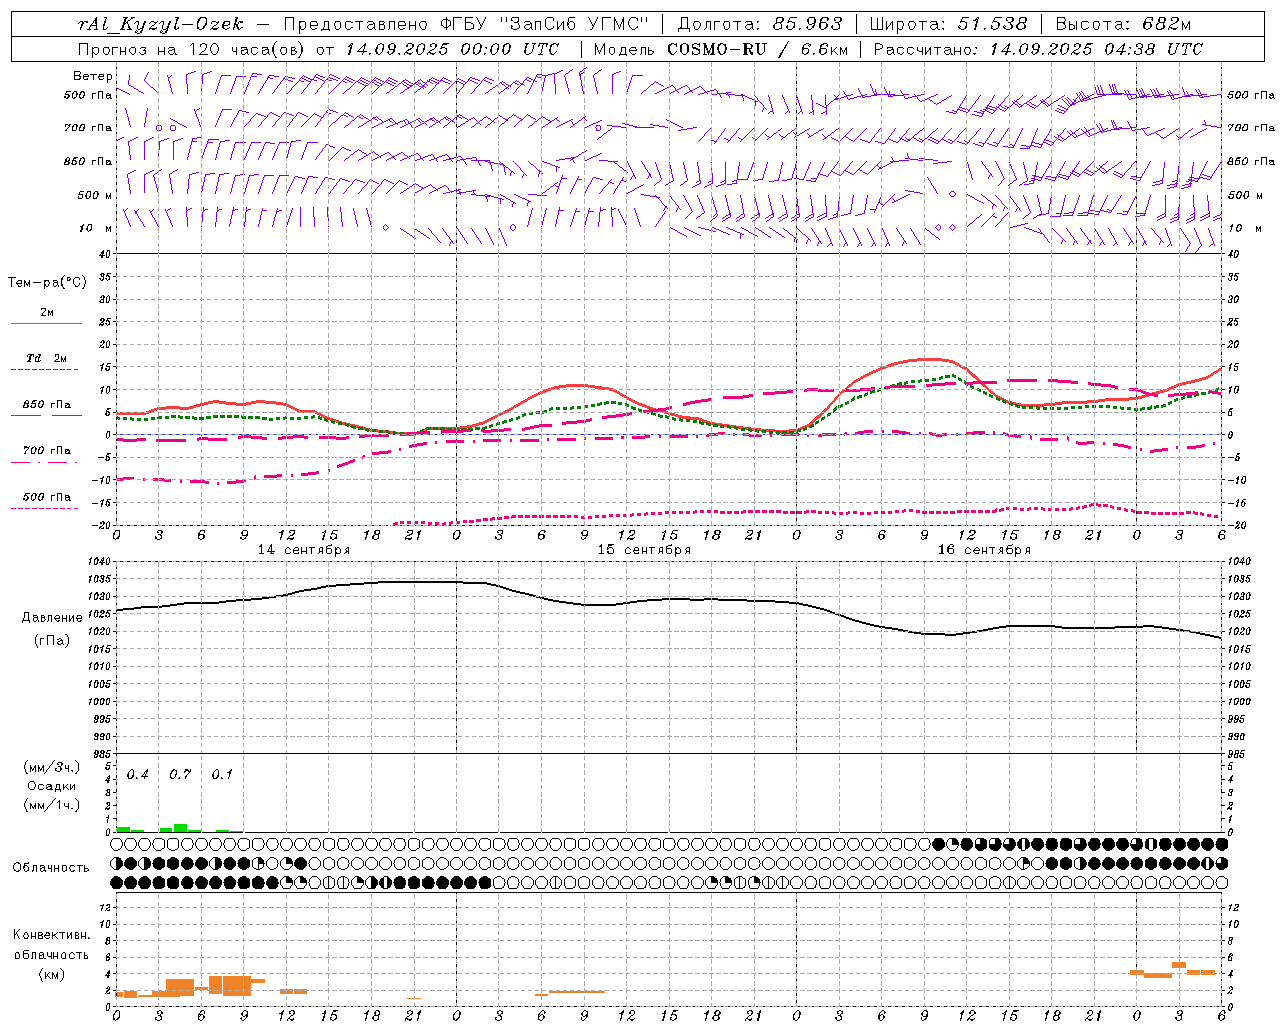
Task: Click the '500 м' wind level label on left
Action: click(x=95, y=195)
